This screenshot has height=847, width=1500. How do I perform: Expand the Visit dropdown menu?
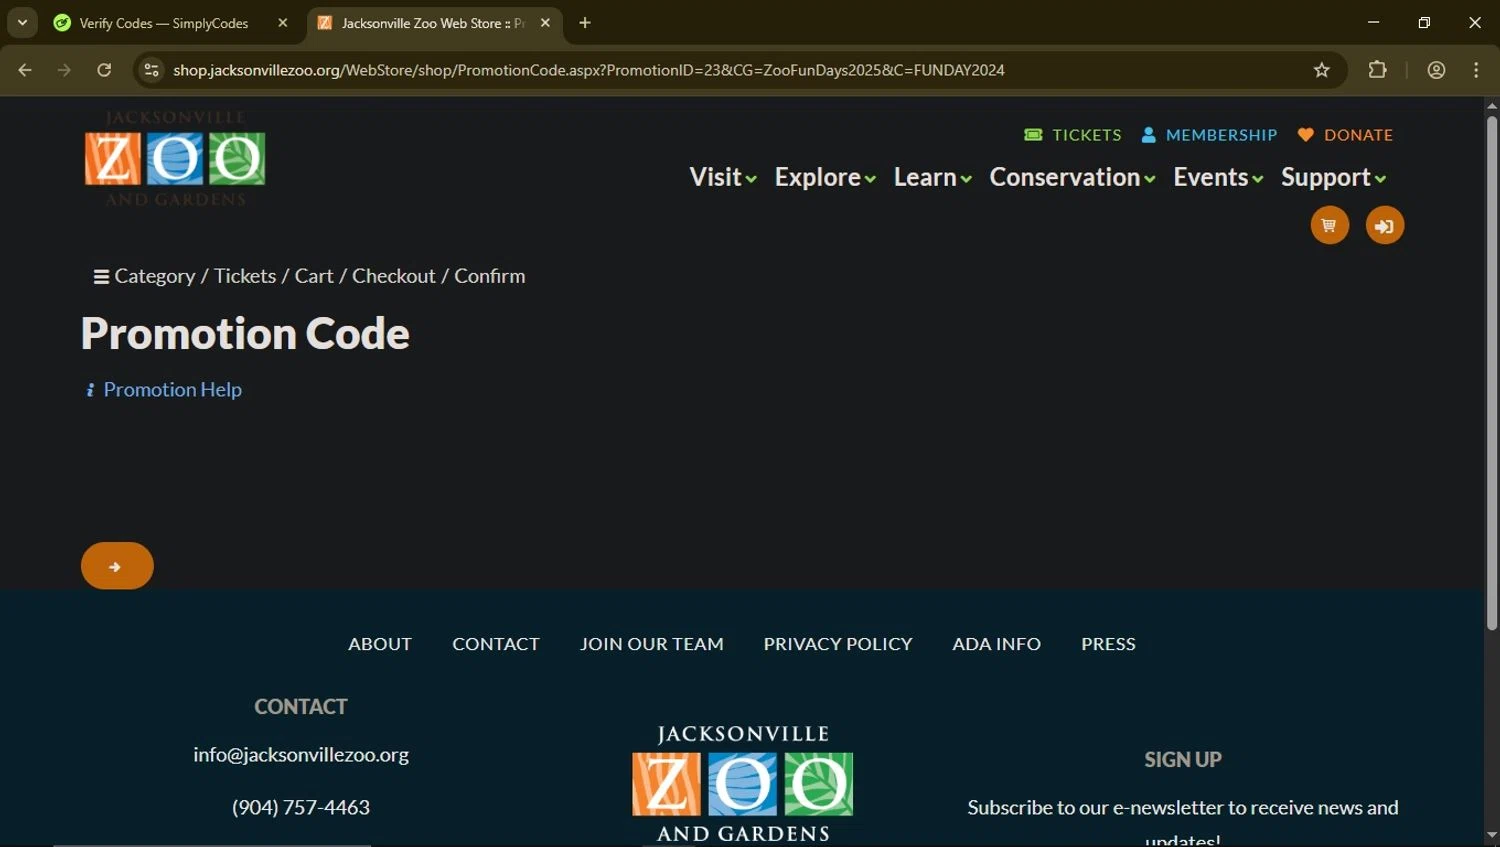[723, 177]
